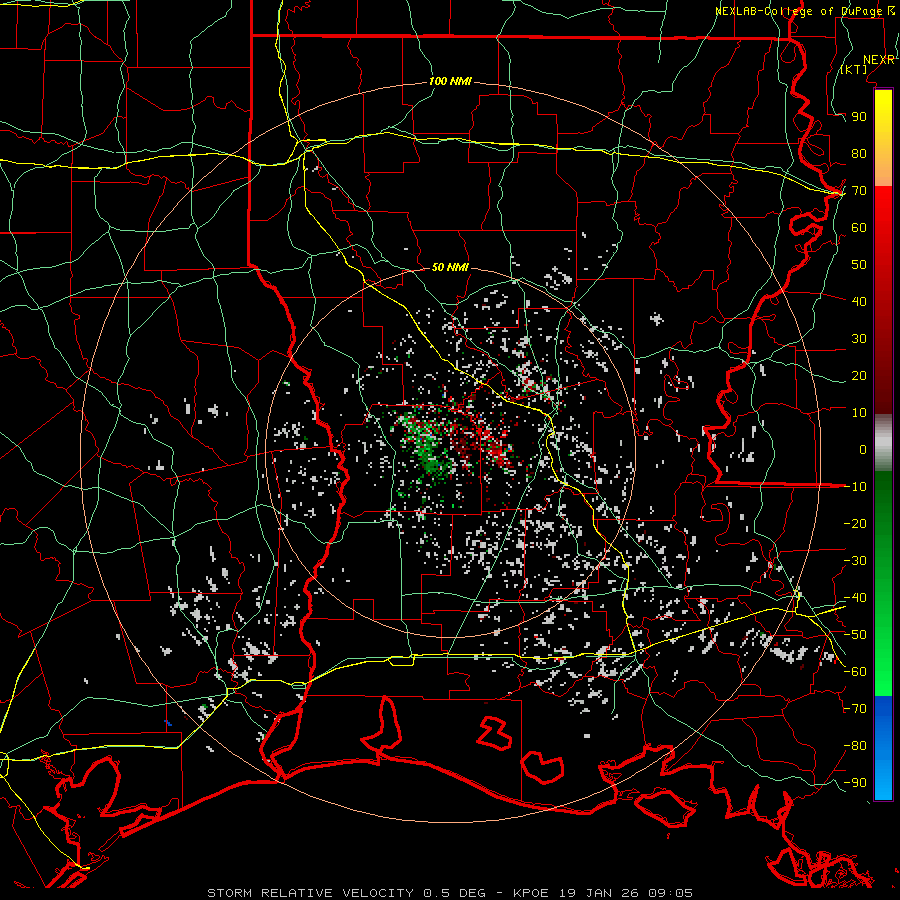Click the '-20' label on the velocity scale
The image size is (900, 900).
point(855,523)
